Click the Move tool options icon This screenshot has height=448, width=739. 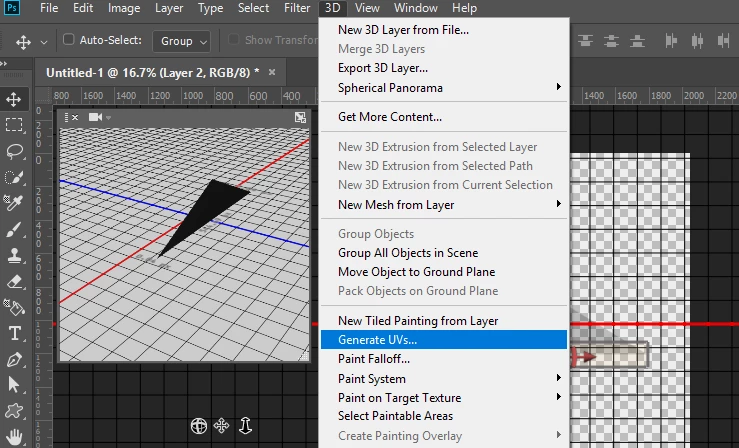pyautogui.click(x=23, y=42)
